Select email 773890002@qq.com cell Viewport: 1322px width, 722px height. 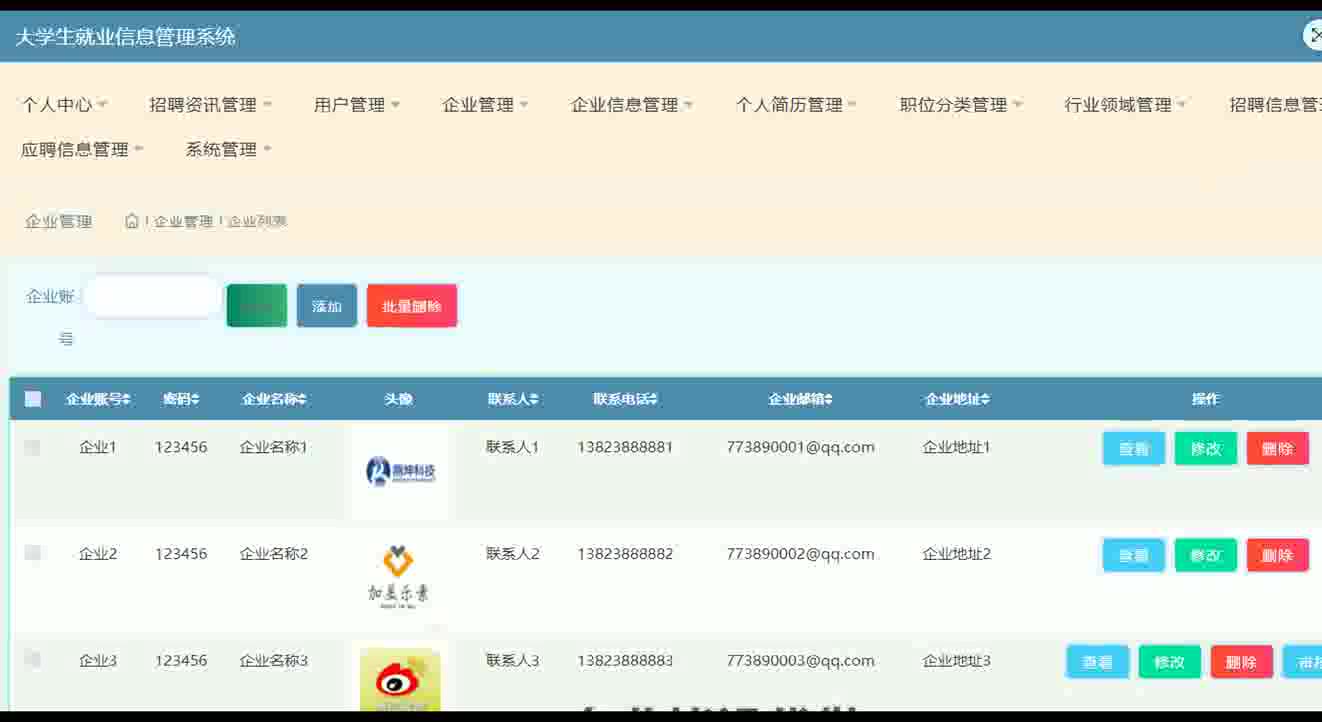801,553
